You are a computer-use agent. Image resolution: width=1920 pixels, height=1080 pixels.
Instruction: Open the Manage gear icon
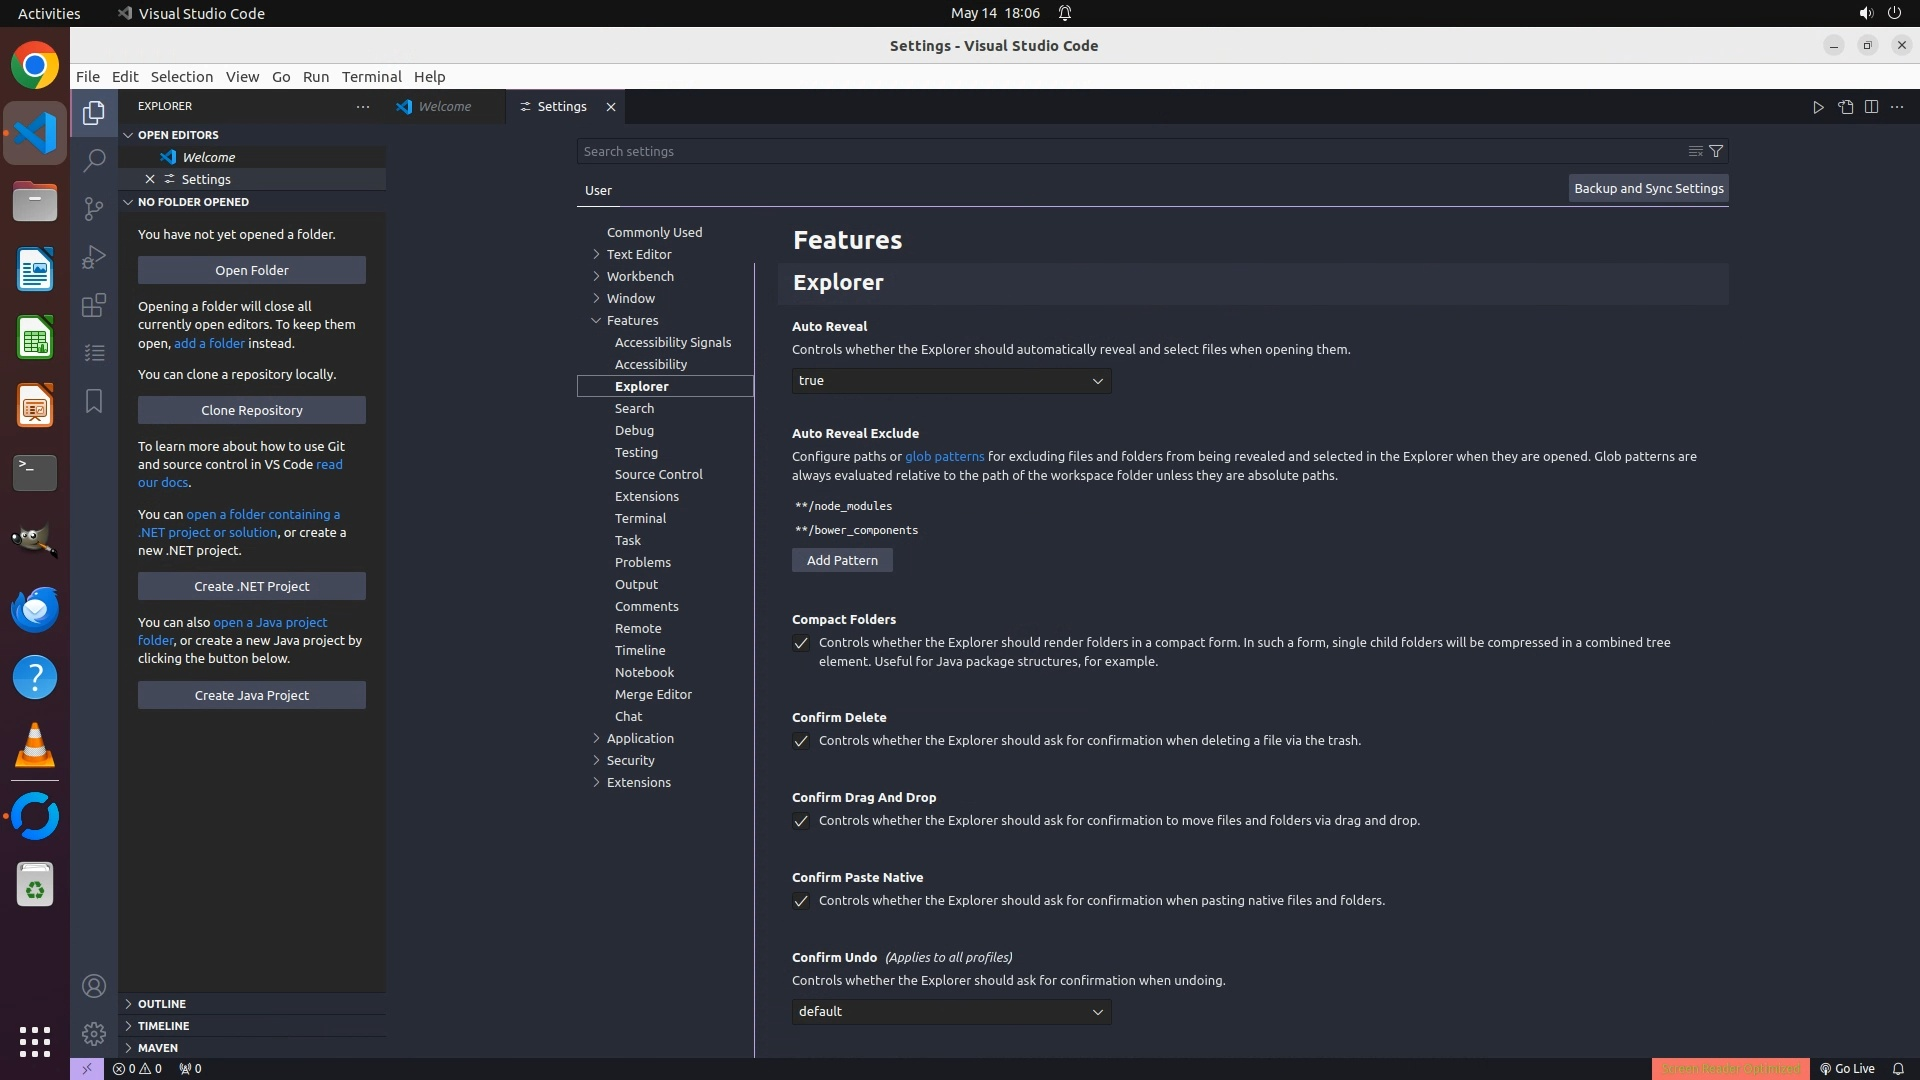94,1033
